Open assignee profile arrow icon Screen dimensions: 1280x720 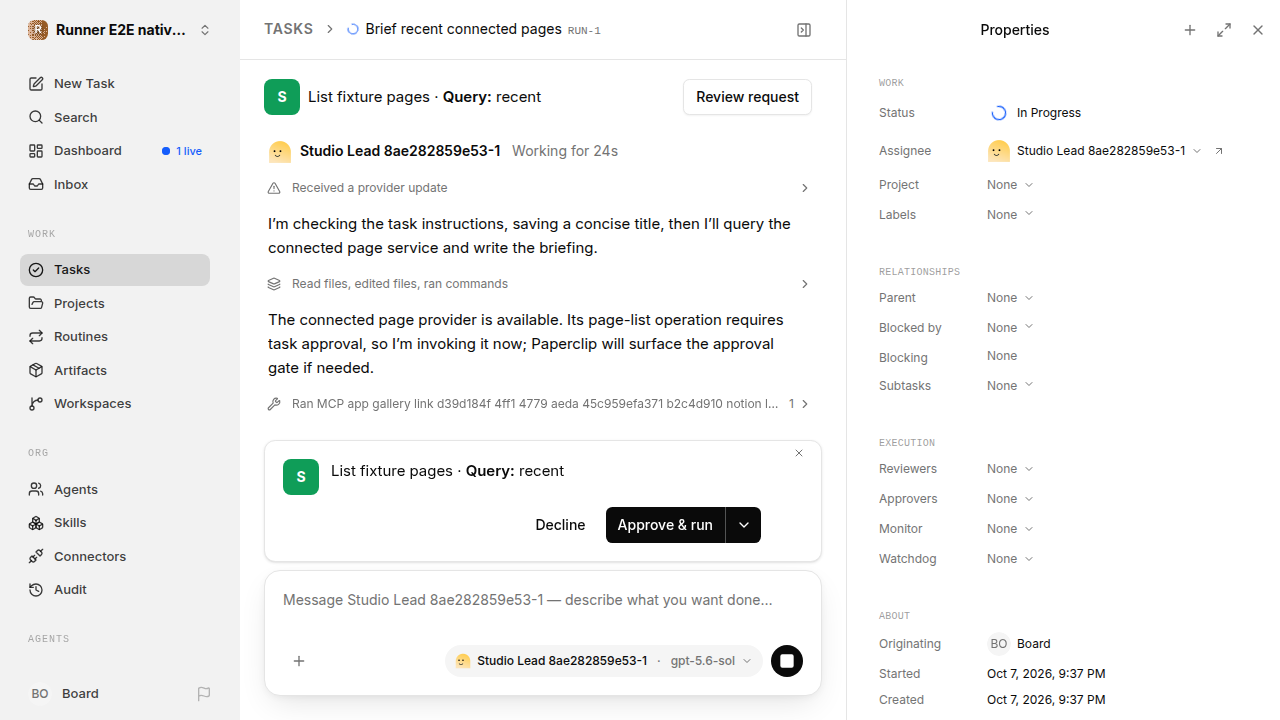pos(1219,151)
